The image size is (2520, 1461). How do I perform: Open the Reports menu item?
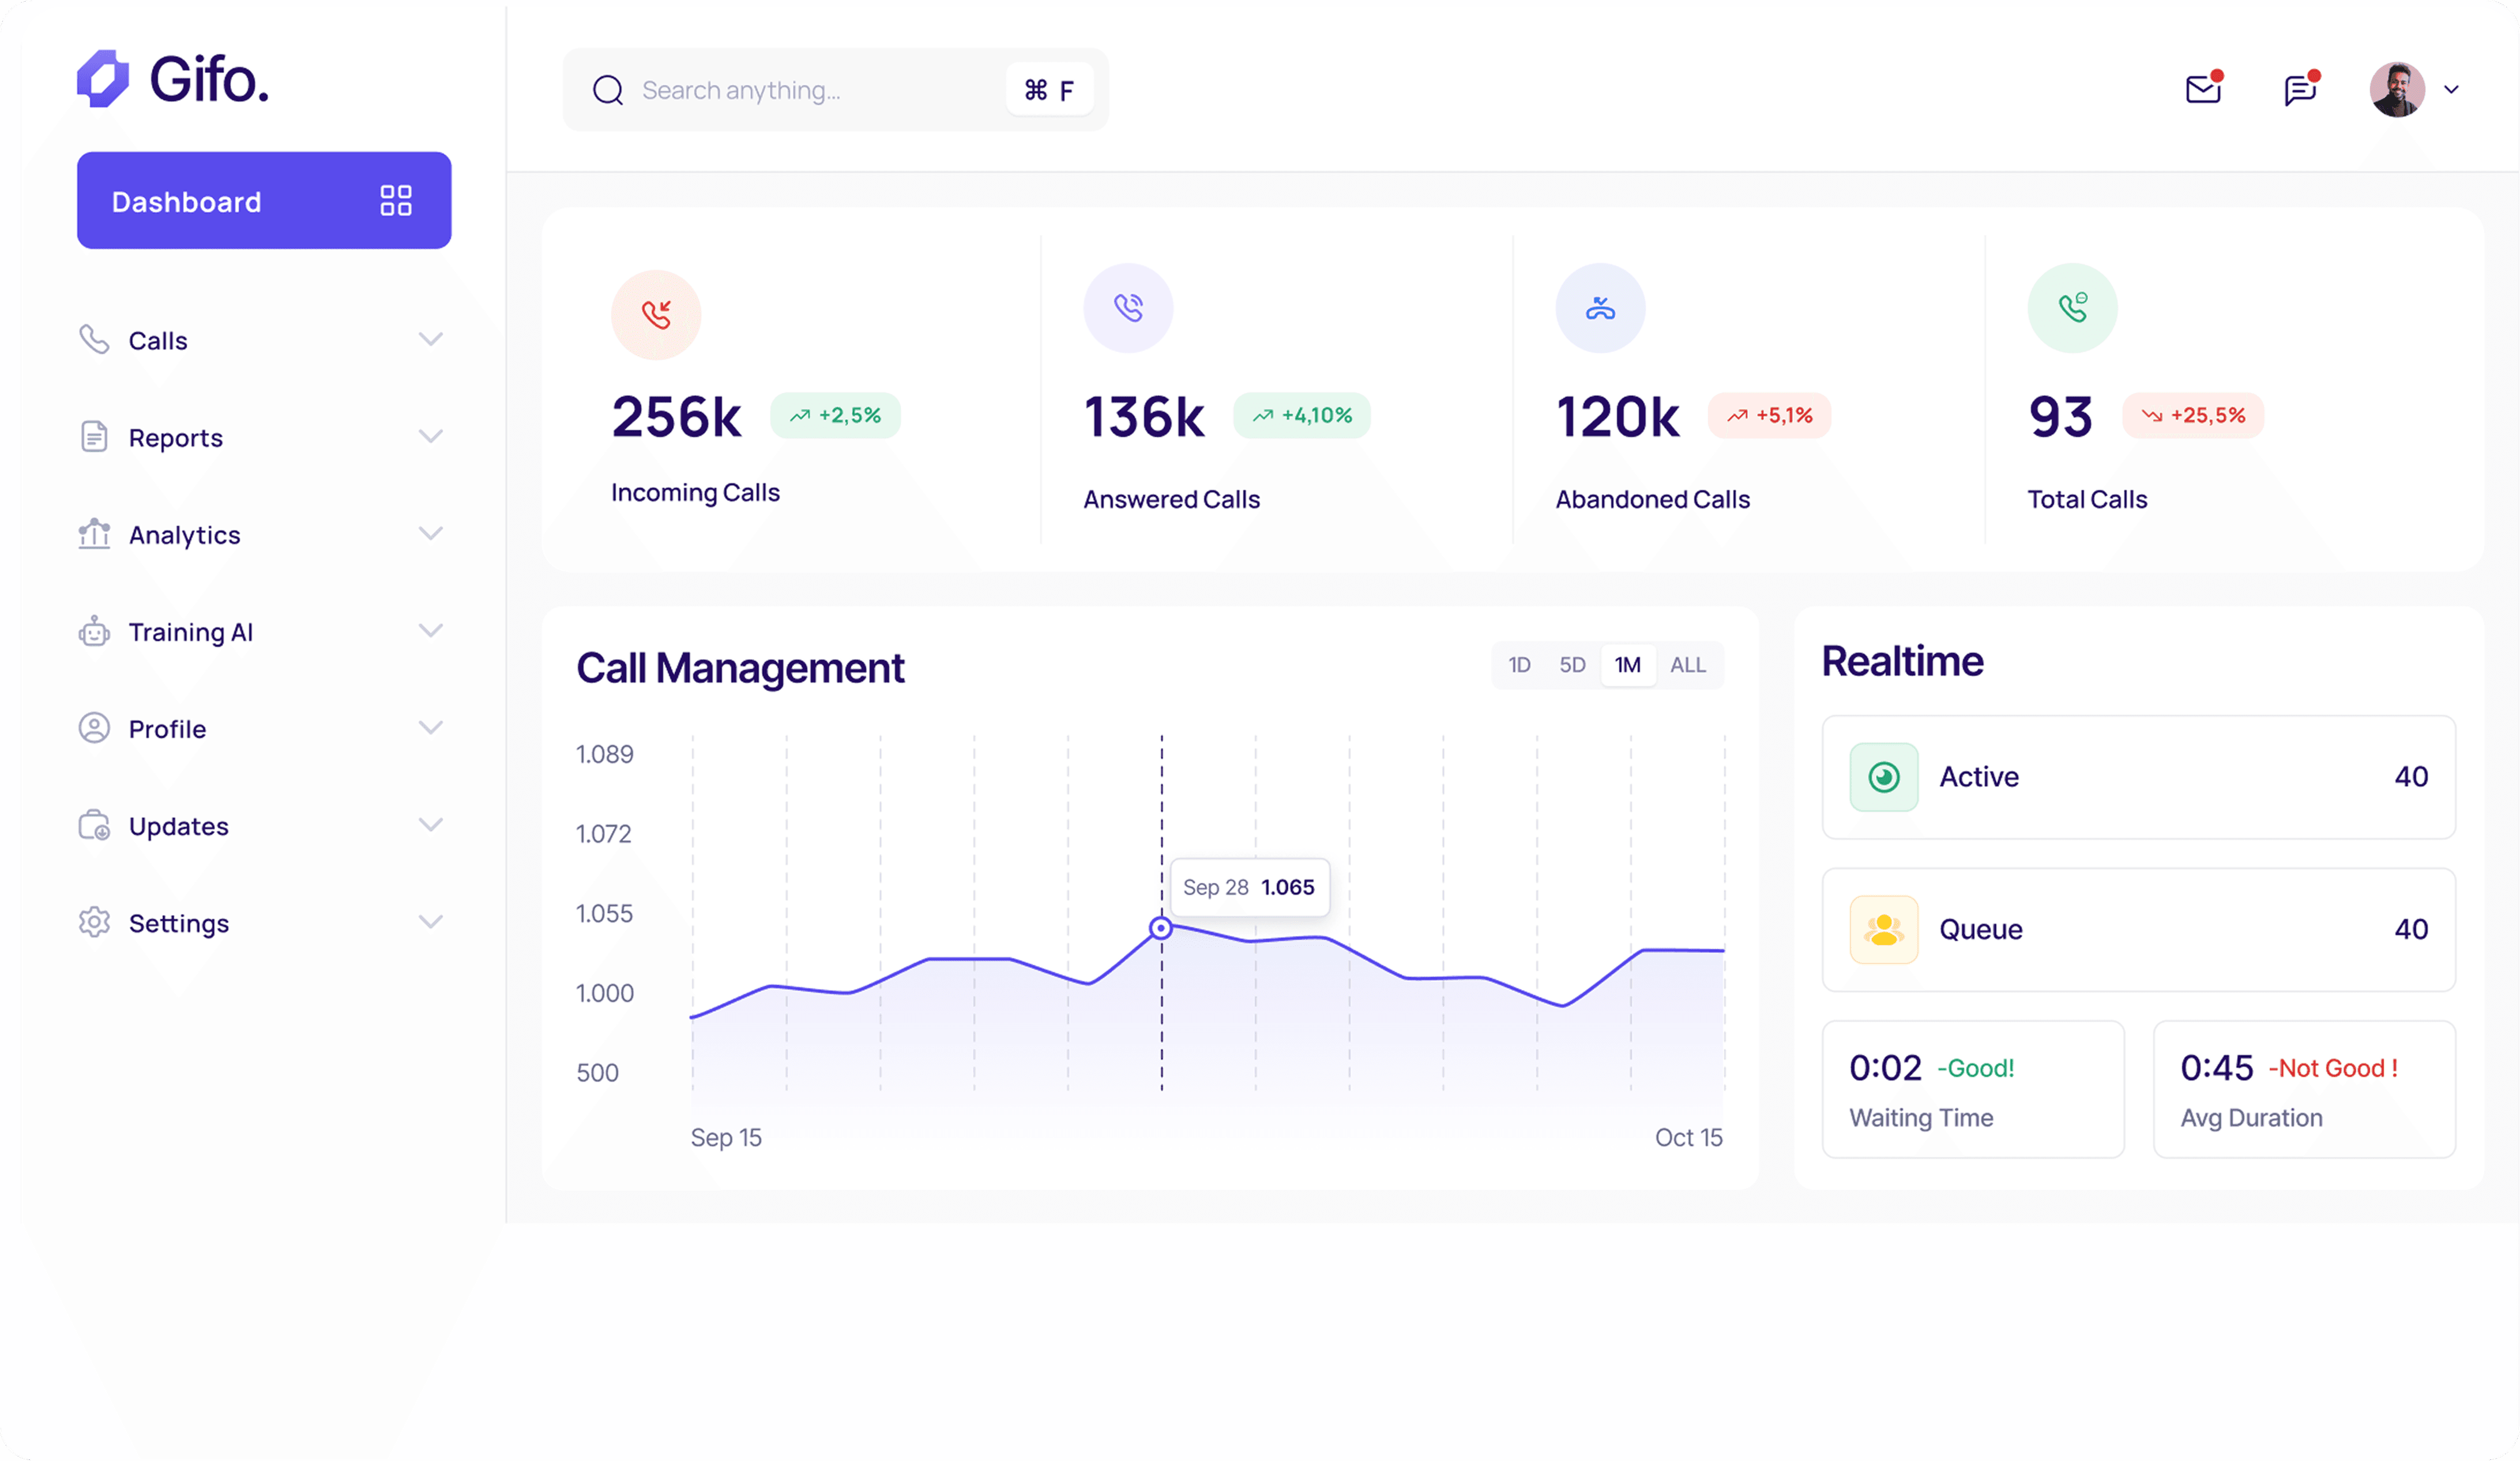176,438
